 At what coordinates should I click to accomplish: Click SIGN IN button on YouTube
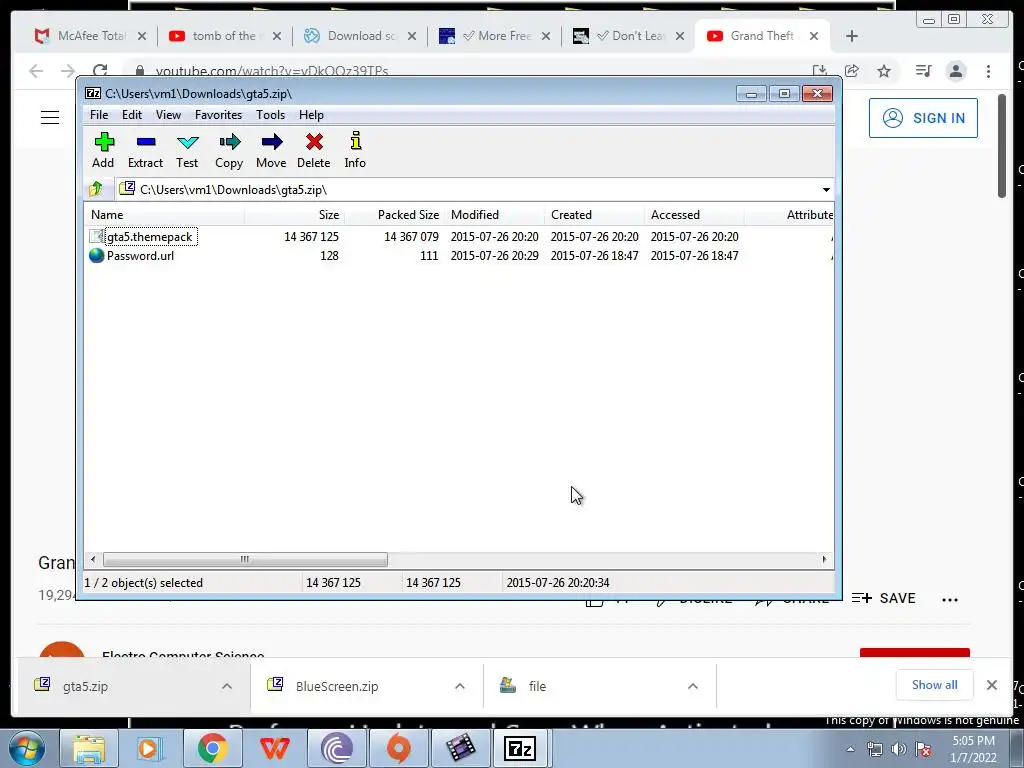pos(923,118)
